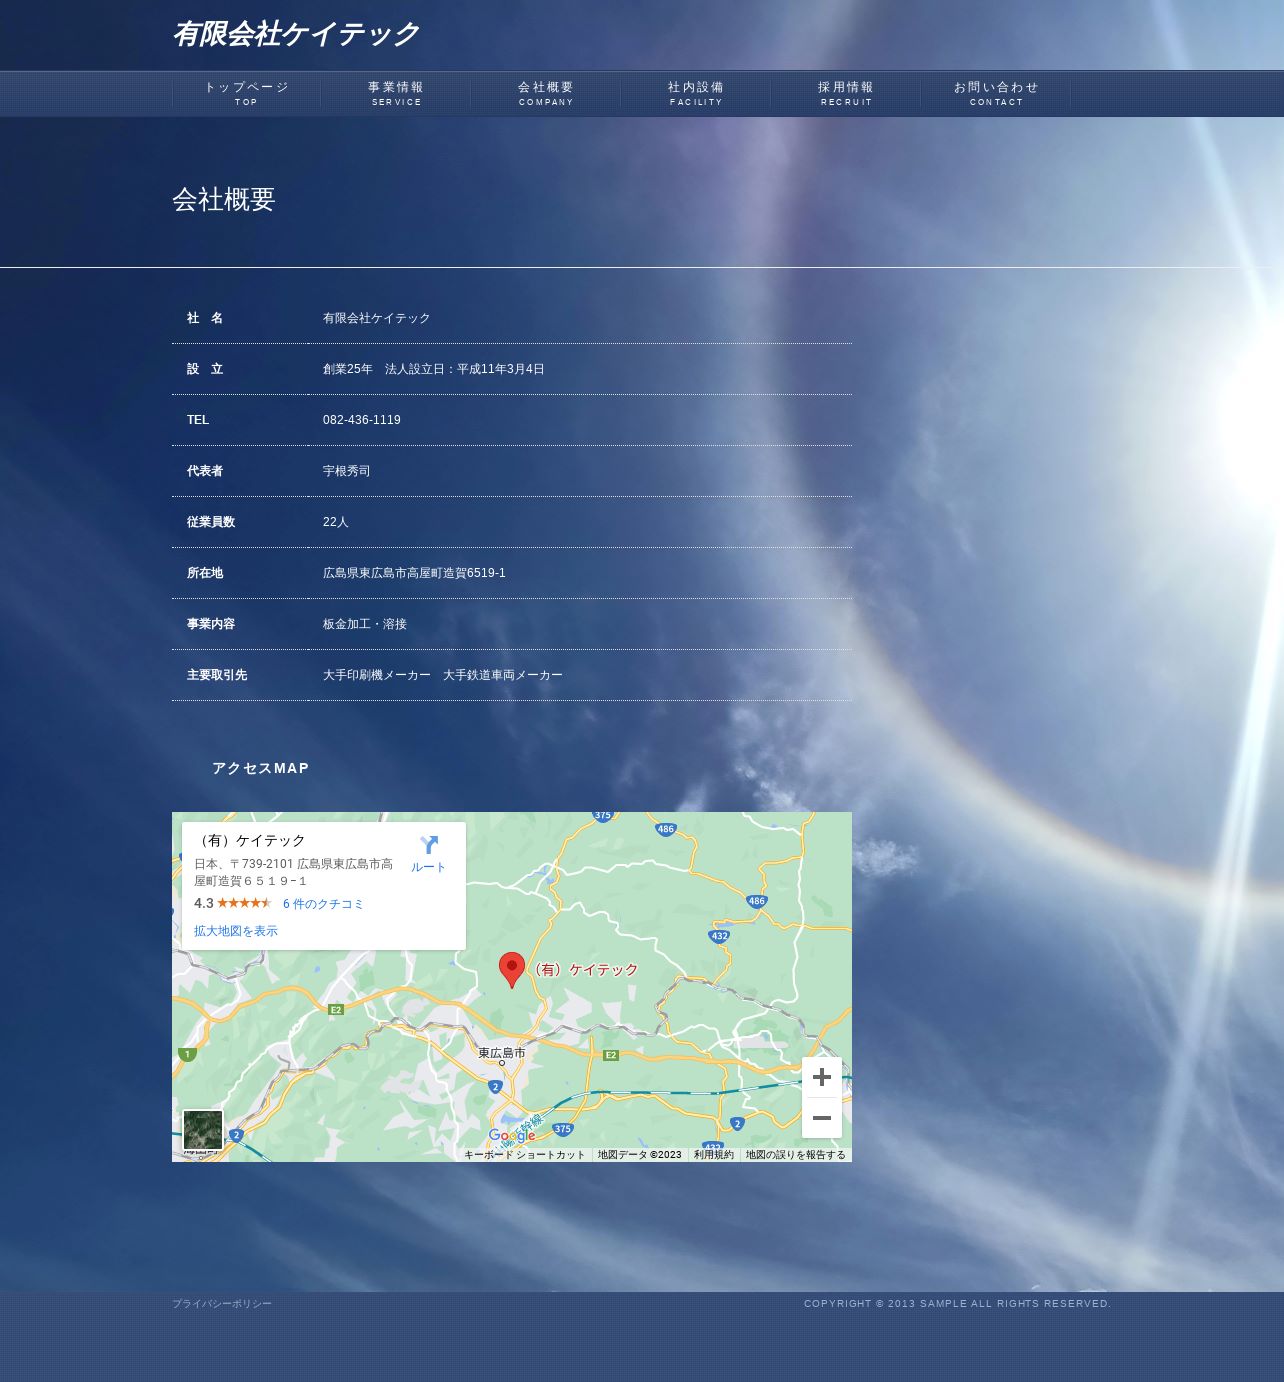Click the red location pin on map
1284x1382 pixels.
(512, 970)
